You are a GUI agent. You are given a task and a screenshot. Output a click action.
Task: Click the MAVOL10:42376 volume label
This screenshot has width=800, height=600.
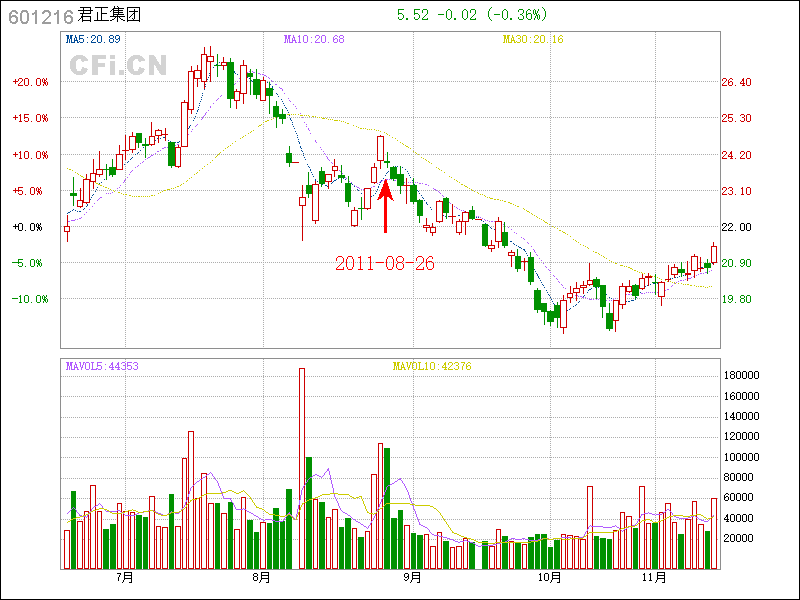(432, 366)
